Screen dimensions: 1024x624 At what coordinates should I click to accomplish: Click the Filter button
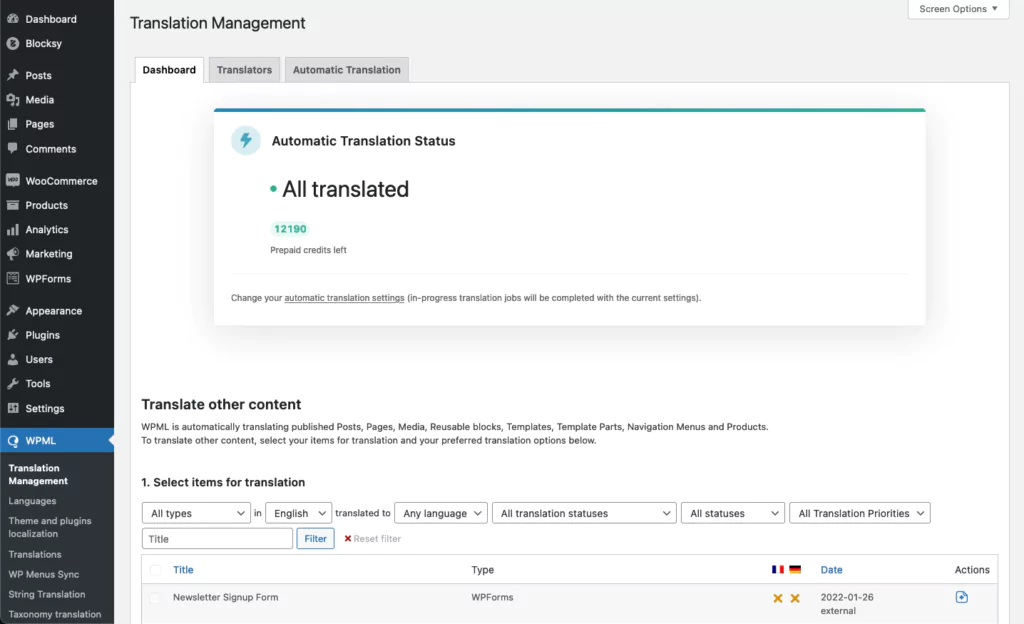tap(315, 538)
